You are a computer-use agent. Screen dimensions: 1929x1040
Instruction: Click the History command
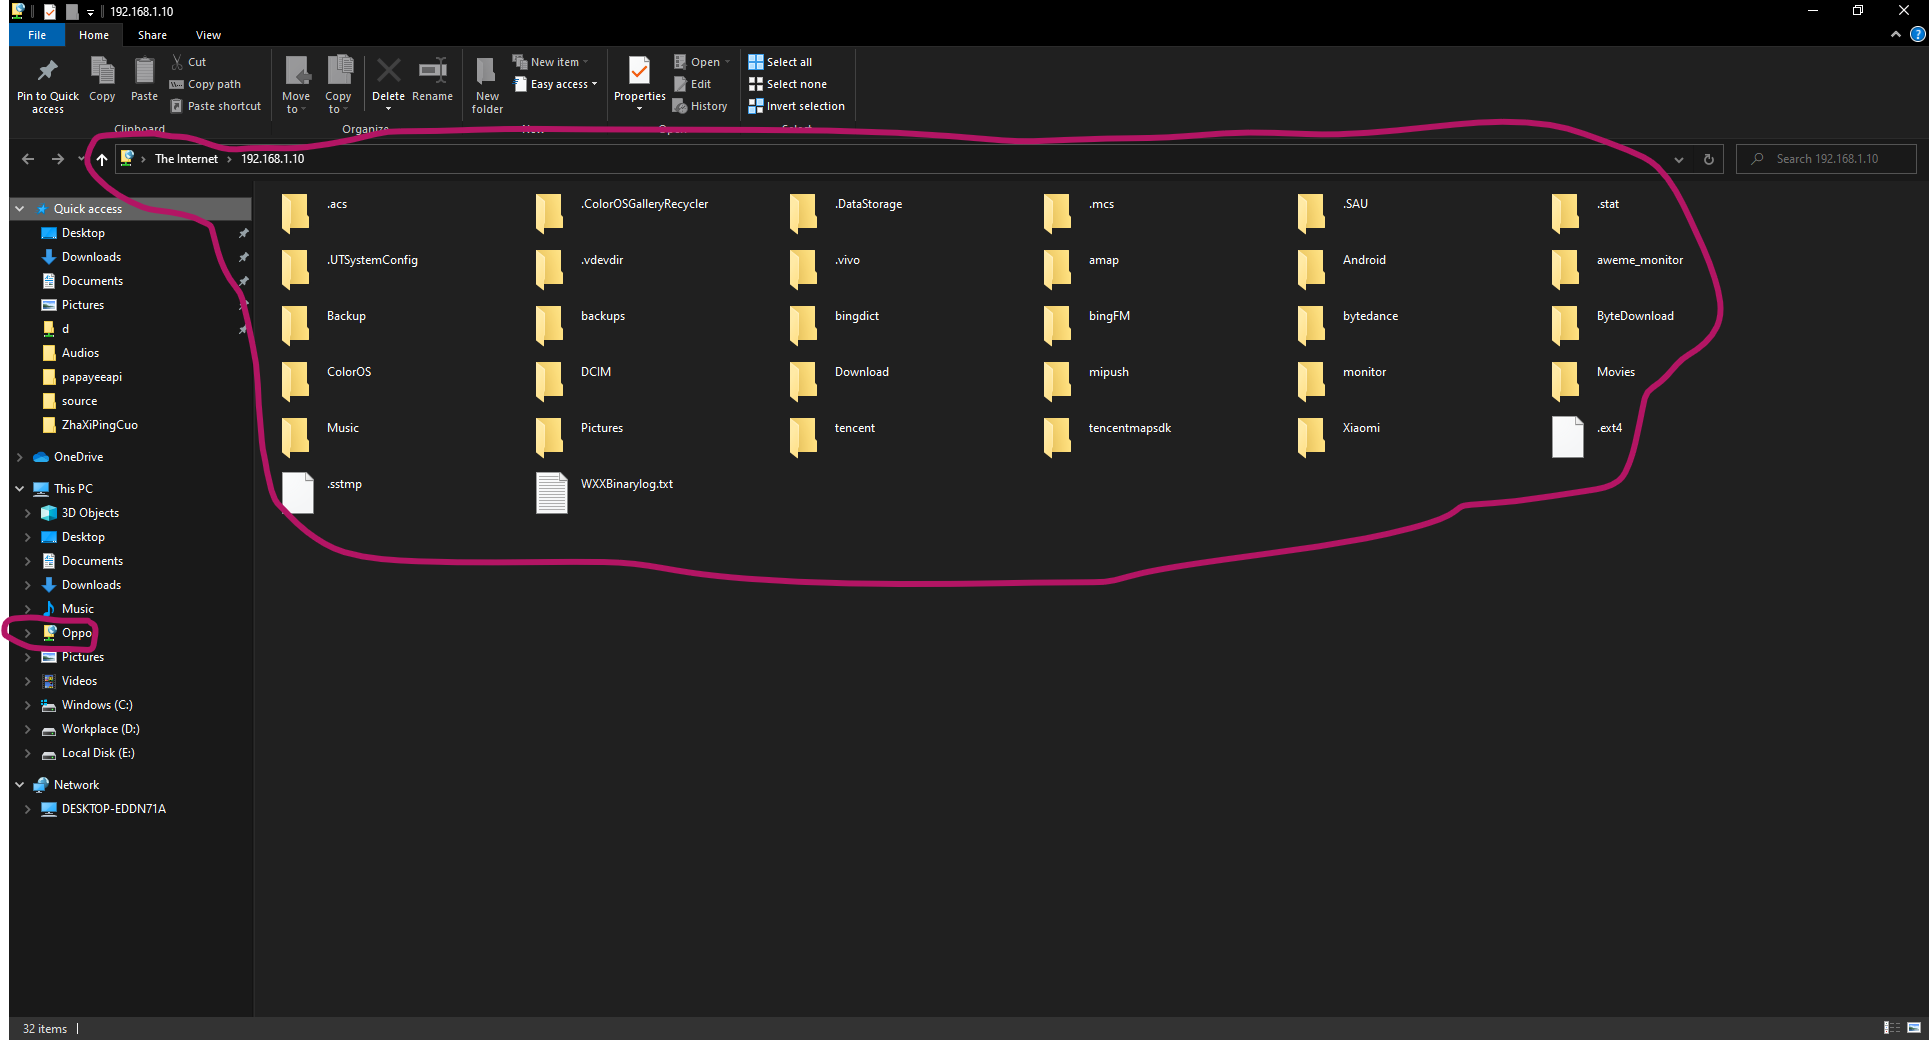(x=700, y=106)
